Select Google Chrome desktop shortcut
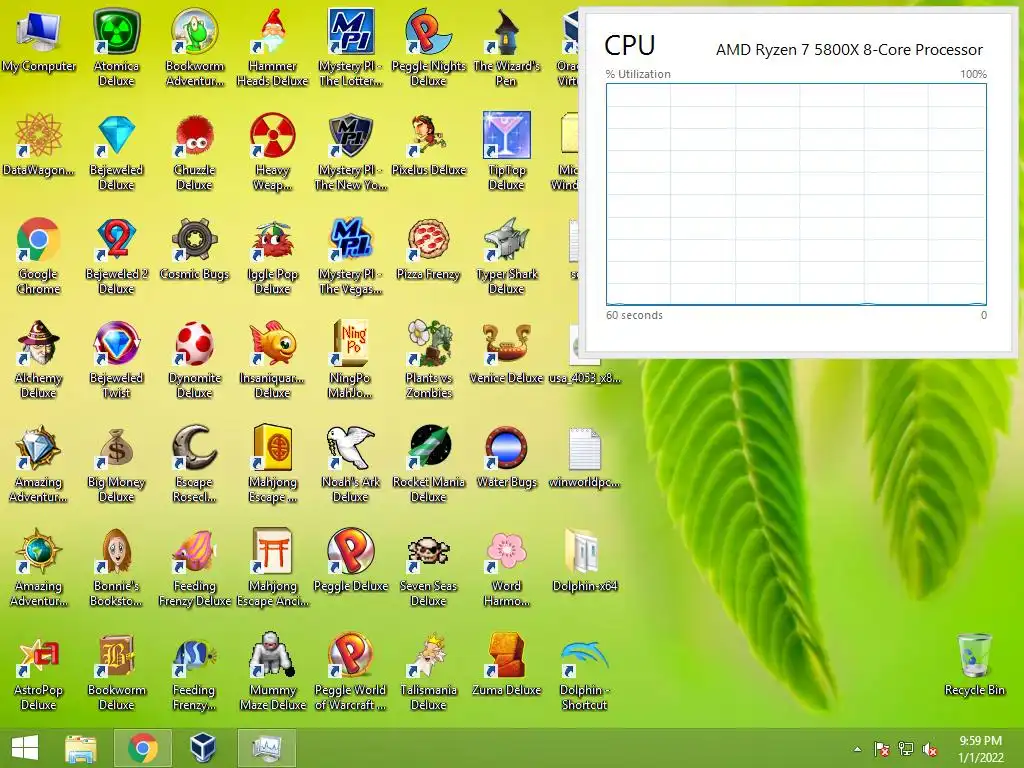Viewport: 1024px width, 768px height. [39, 240]
